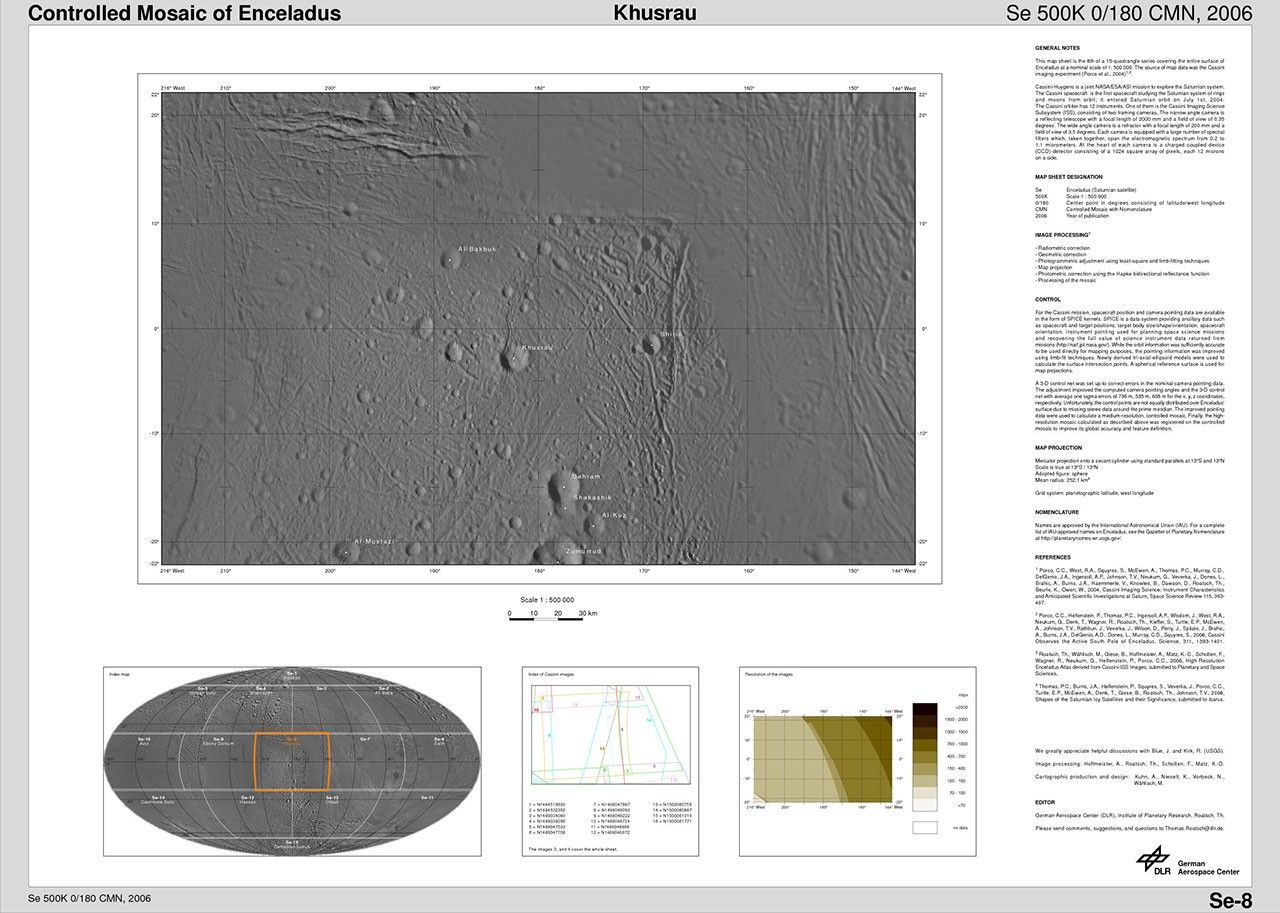Click the Shirin crater label
Viewport: 1280px width, 913px height.
point(671,335)
